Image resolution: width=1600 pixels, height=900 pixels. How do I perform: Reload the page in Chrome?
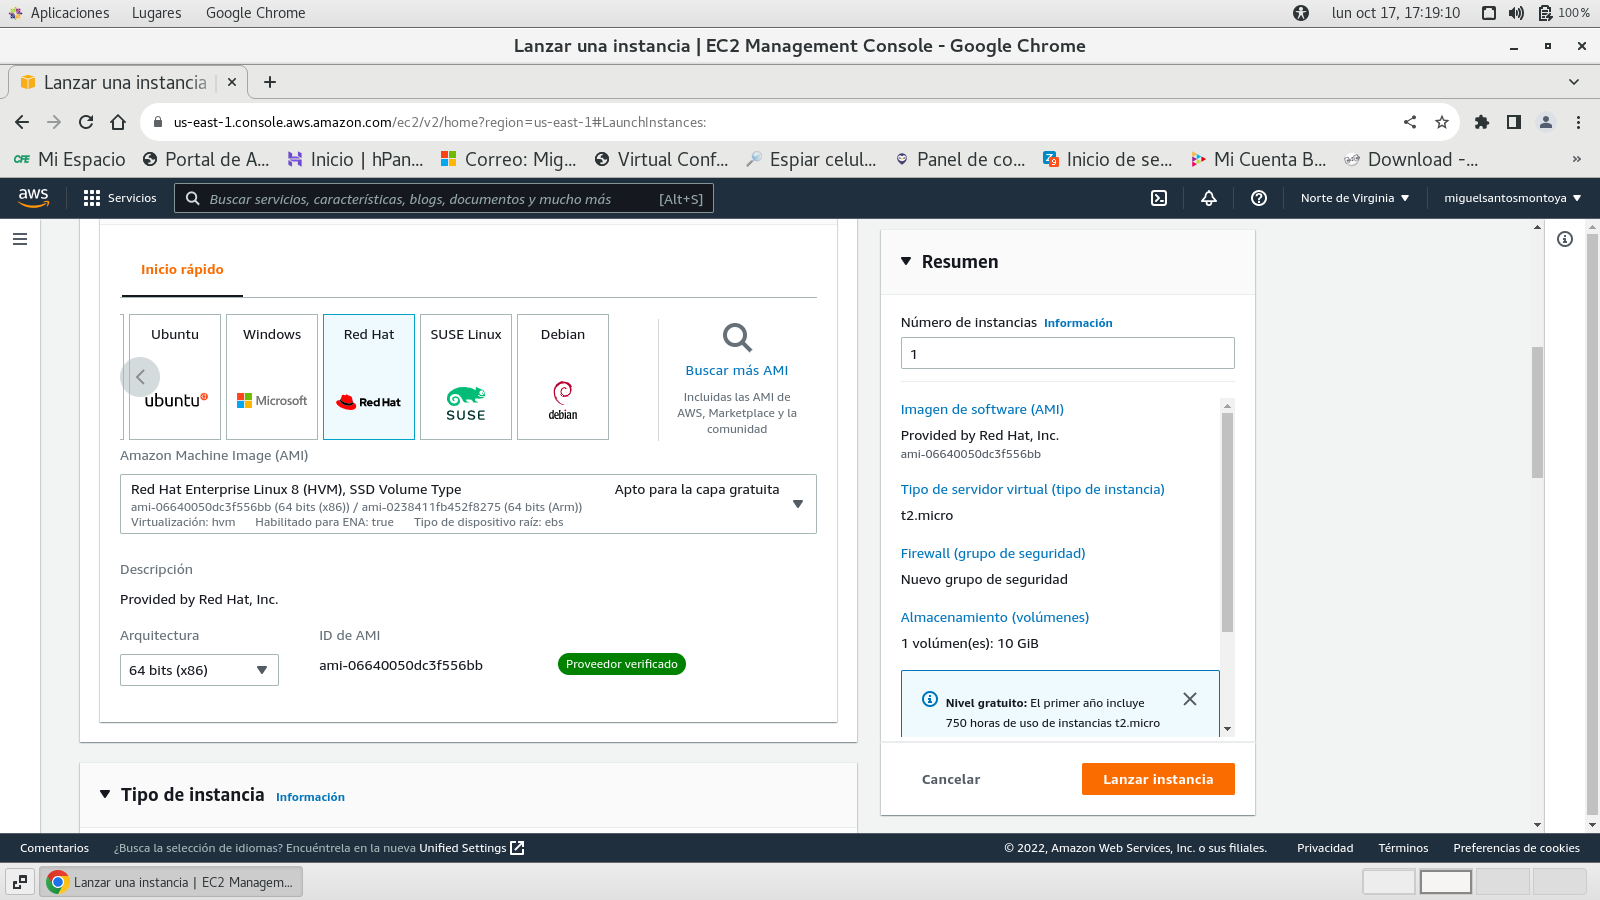click(86, 122)
